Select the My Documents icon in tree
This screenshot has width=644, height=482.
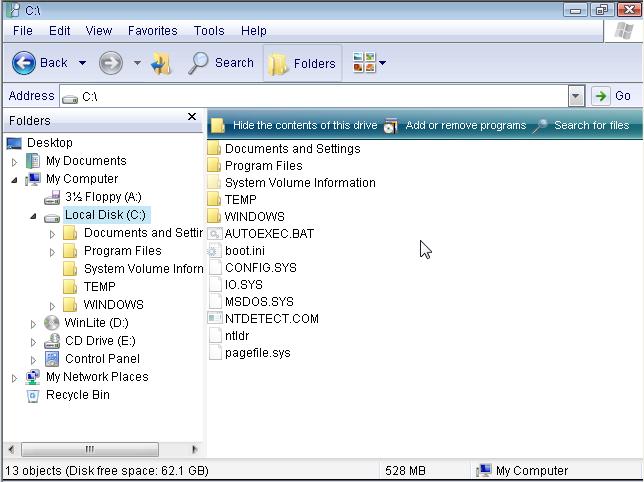click(x=33, y=161)
